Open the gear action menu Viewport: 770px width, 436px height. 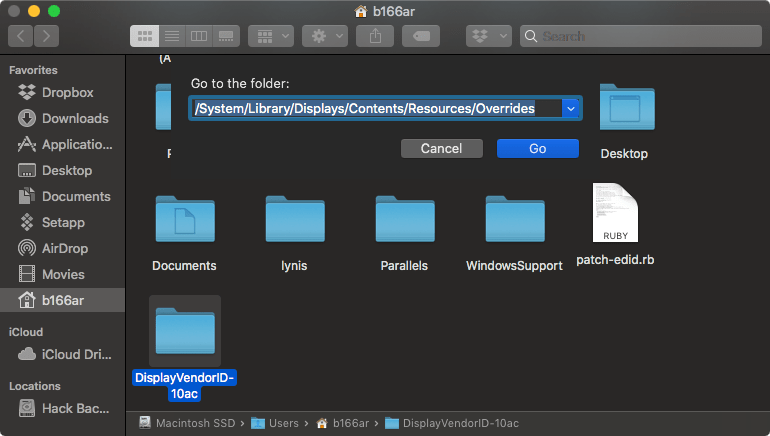[x=325, y=36]
